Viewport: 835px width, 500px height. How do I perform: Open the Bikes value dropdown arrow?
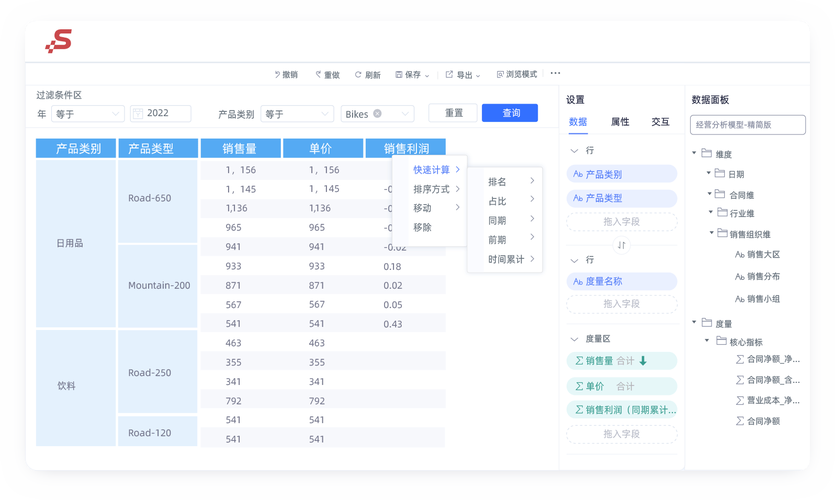(x=405, y=114)
